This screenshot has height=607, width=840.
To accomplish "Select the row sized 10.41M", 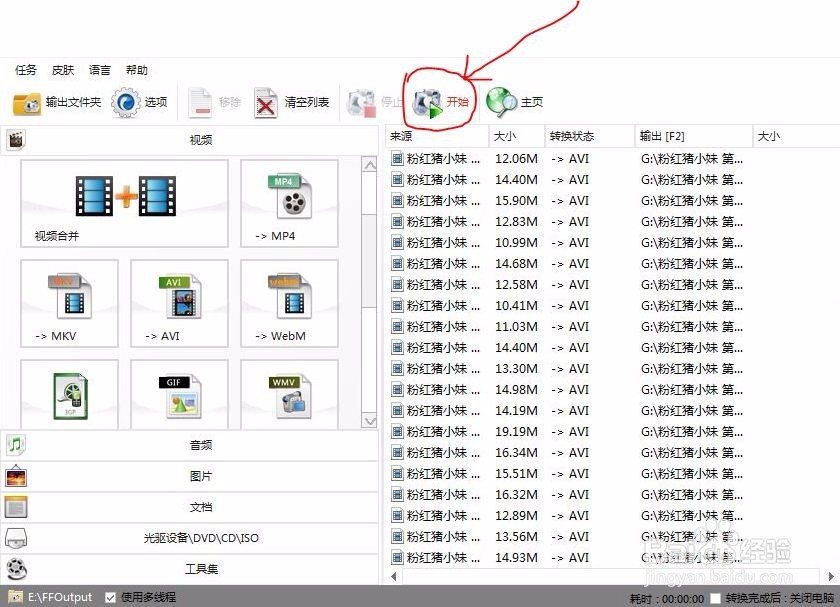I will click(x=612, y=305).
